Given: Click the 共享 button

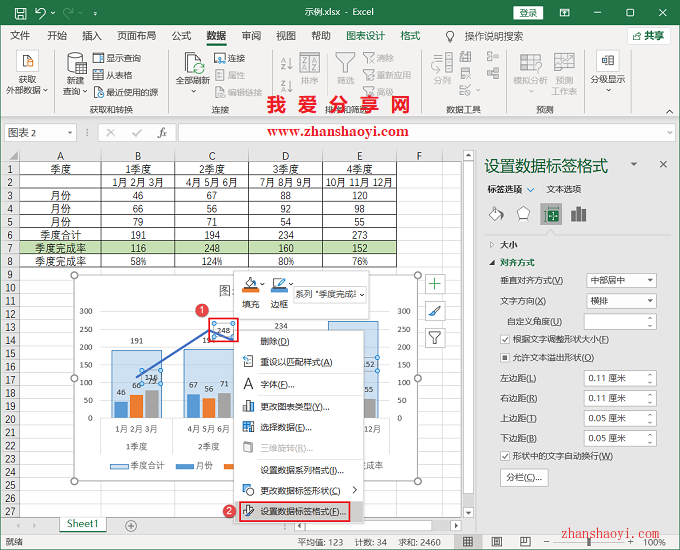Looking at the screenshot, I should click(649, 36).
